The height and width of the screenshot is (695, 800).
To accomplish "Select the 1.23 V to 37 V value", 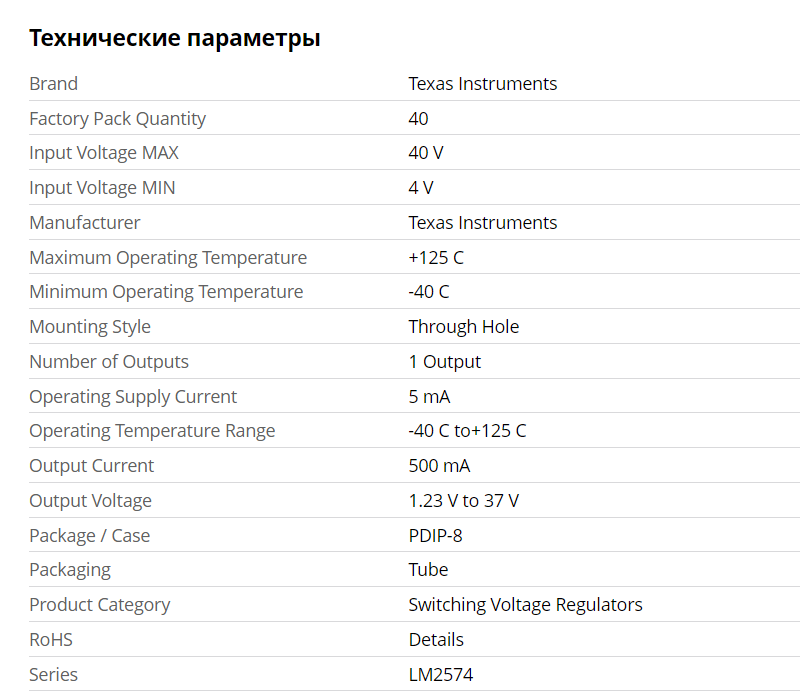I will (x=463, y=501).
